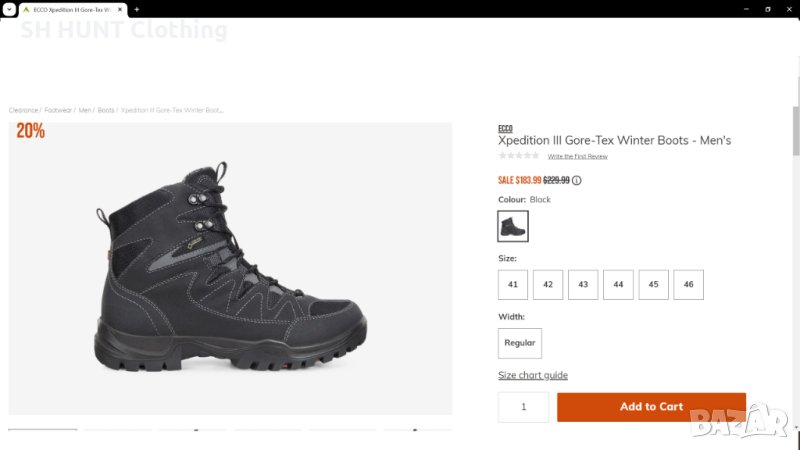Select size 44 option
This screenshot has width=800, height=450.
618,285
